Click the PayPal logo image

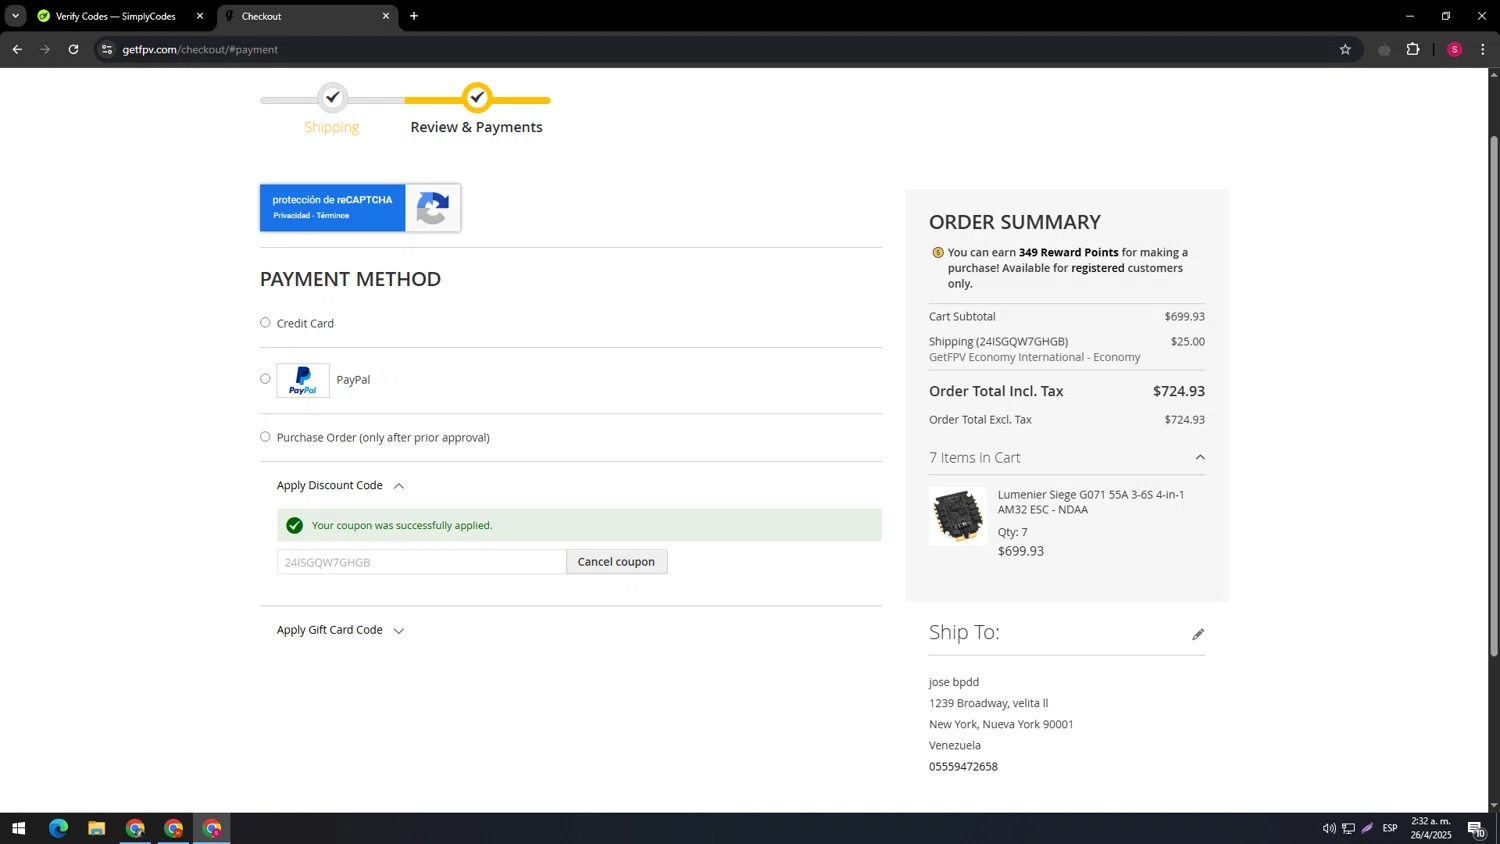(303, 381)
